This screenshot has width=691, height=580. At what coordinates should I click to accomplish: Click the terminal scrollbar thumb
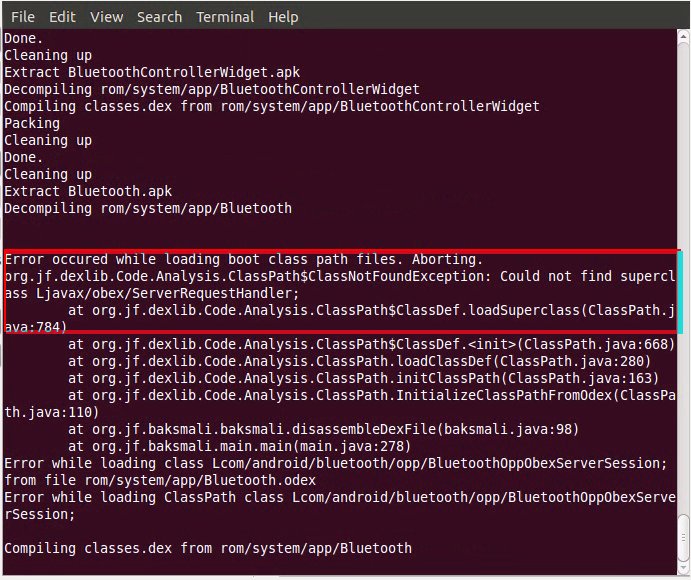click(684, 536)
